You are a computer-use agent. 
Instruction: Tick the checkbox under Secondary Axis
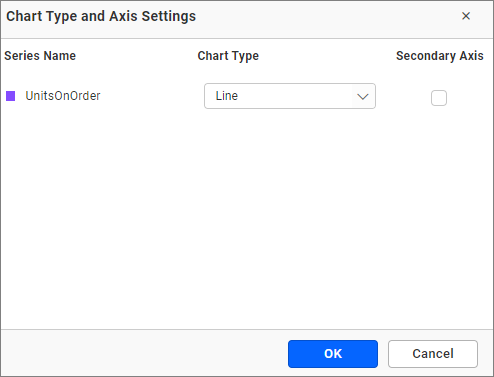[x=439, y=98]
